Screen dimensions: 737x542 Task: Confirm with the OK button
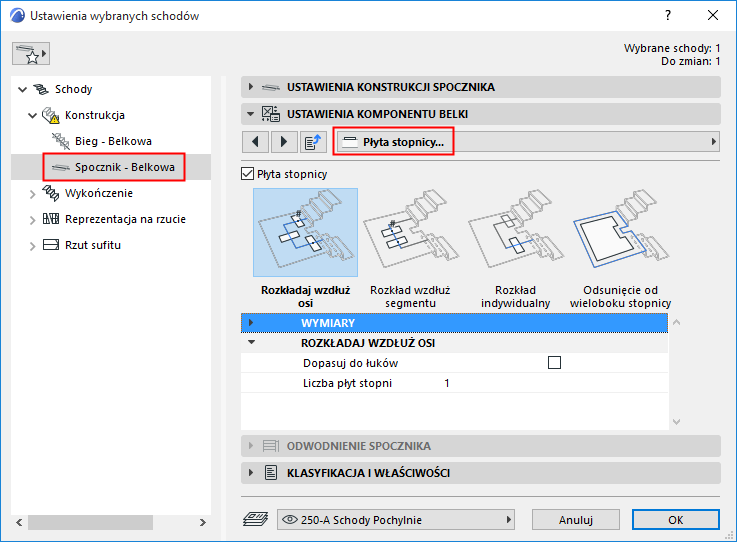675,519
